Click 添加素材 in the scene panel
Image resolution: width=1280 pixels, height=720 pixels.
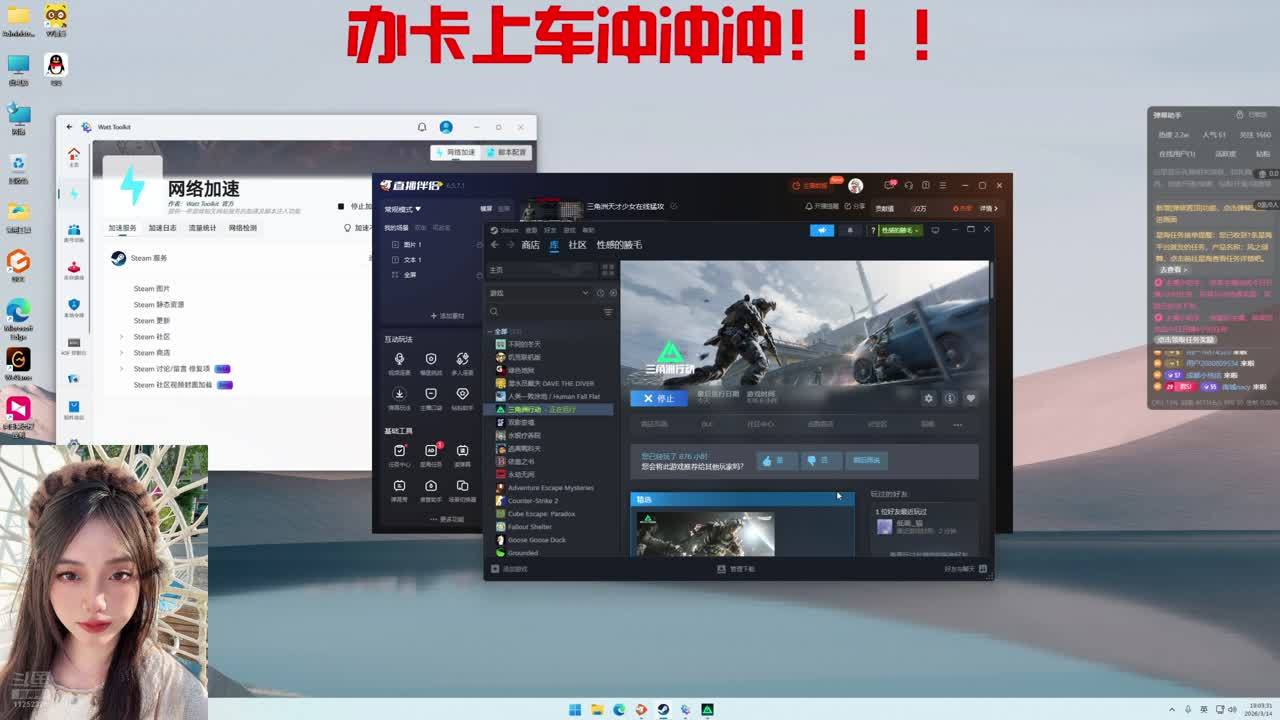pyautogui.click(x=447, y=316)
